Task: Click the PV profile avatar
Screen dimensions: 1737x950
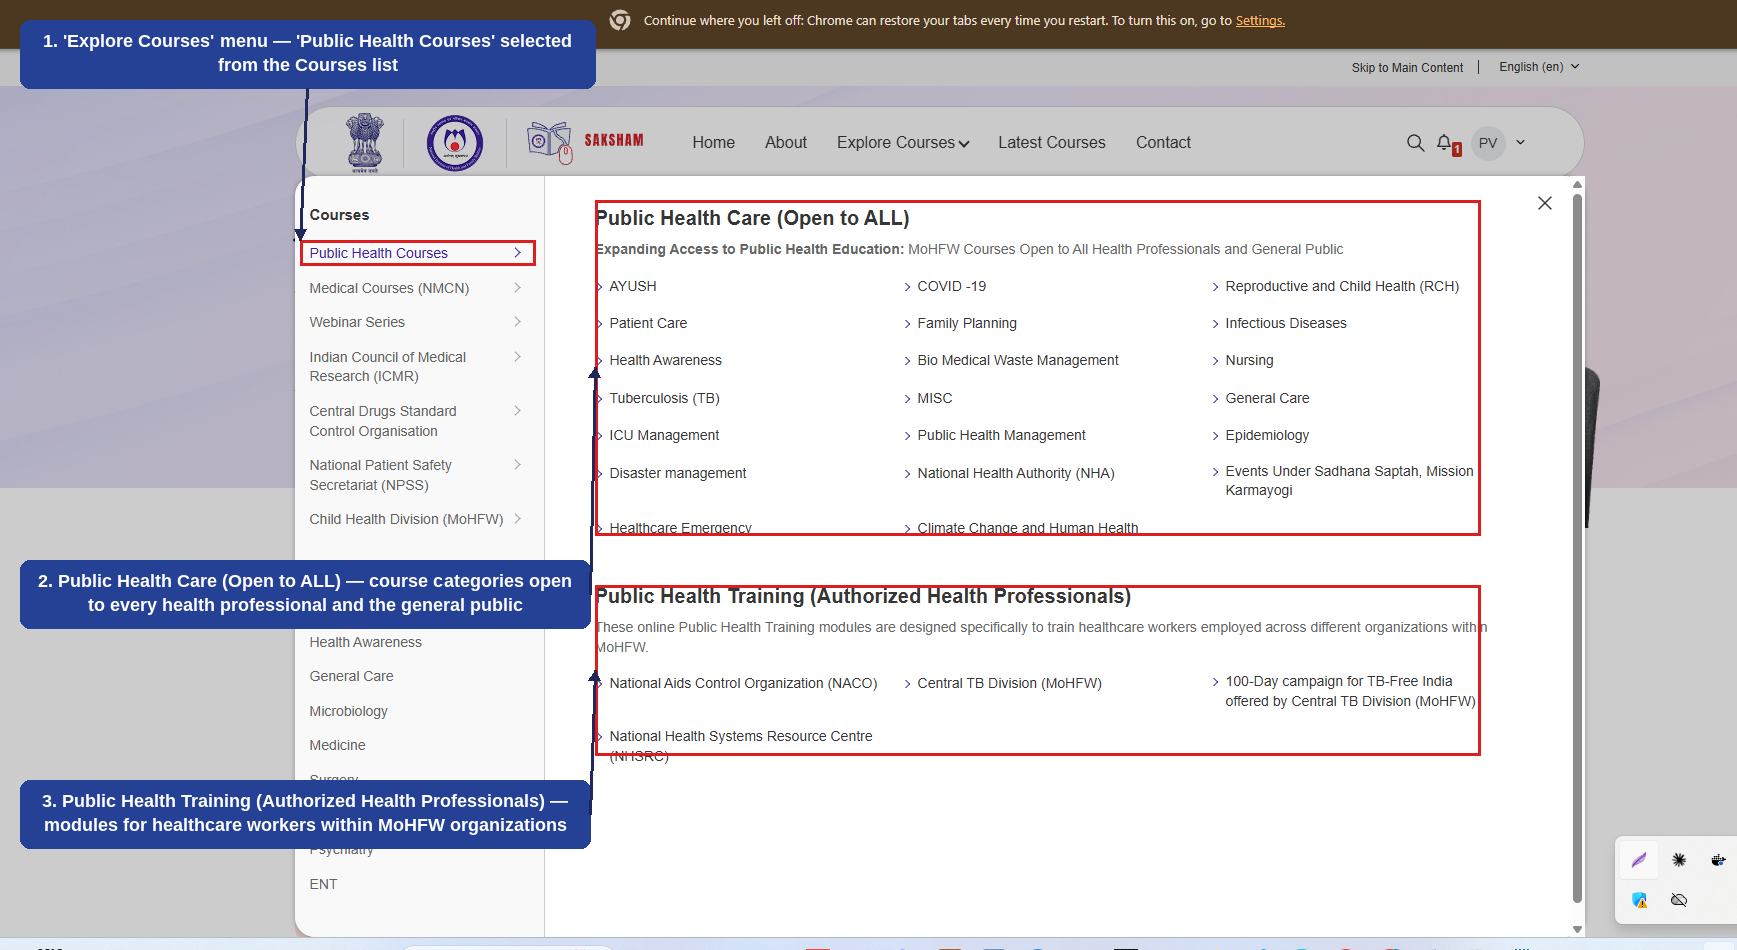Action: point(1488,143)
